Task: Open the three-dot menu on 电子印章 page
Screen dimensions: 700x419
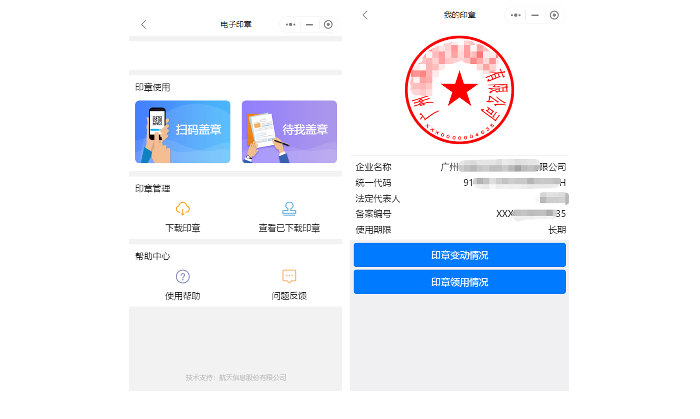Action: click(x=291, y=24)
